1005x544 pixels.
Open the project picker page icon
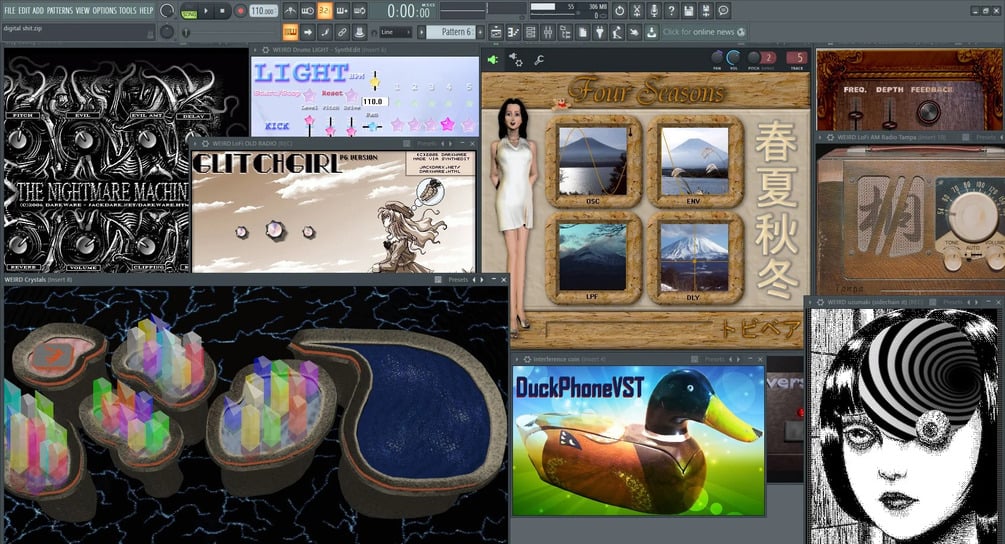(x=583, y=32)
